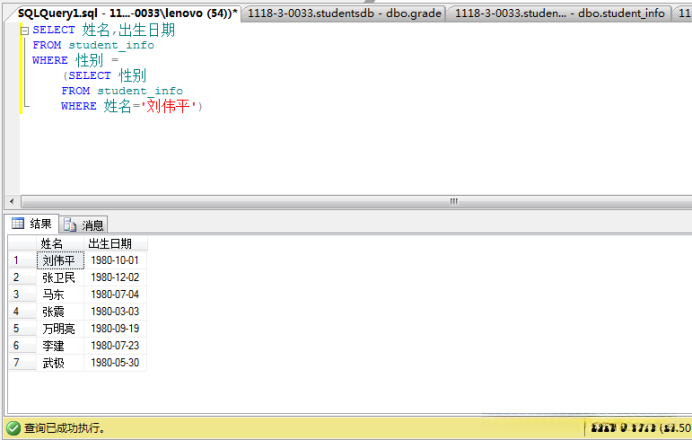Select row header number 7
Screen dimensions: 692x440
tap(23, 363)
